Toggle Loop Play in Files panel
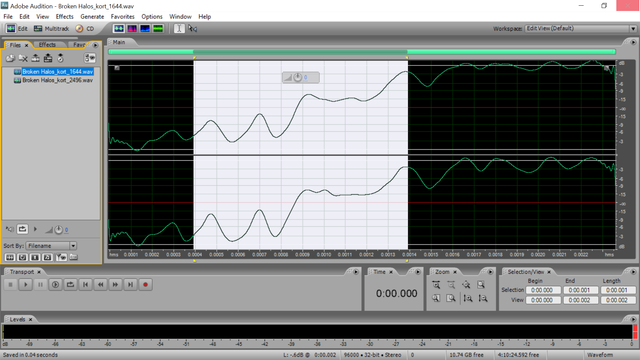Viewport: 640px width, 360px height. [22, 229]
